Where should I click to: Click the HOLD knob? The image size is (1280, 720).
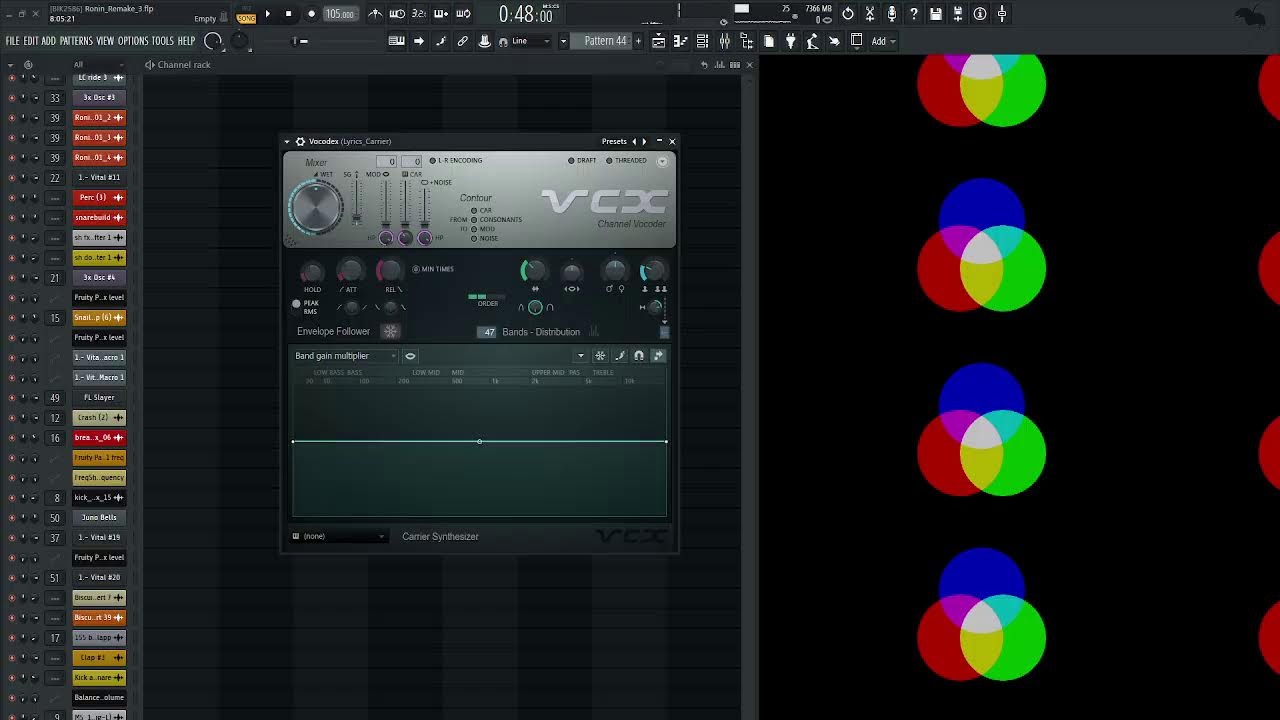click(312, 272)
